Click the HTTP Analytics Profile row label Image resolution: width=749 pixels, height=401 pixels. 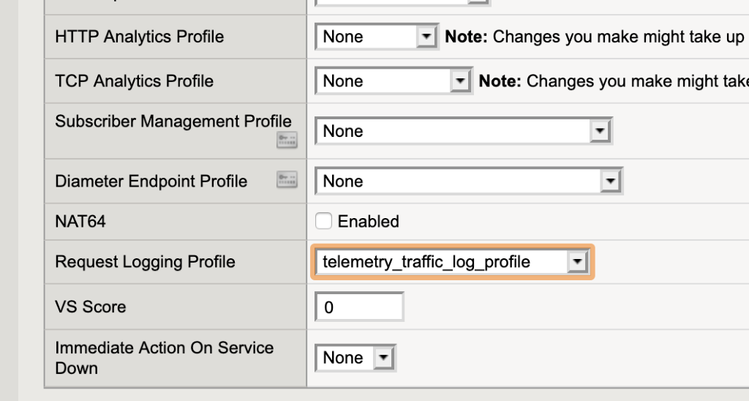coord(139,37)
